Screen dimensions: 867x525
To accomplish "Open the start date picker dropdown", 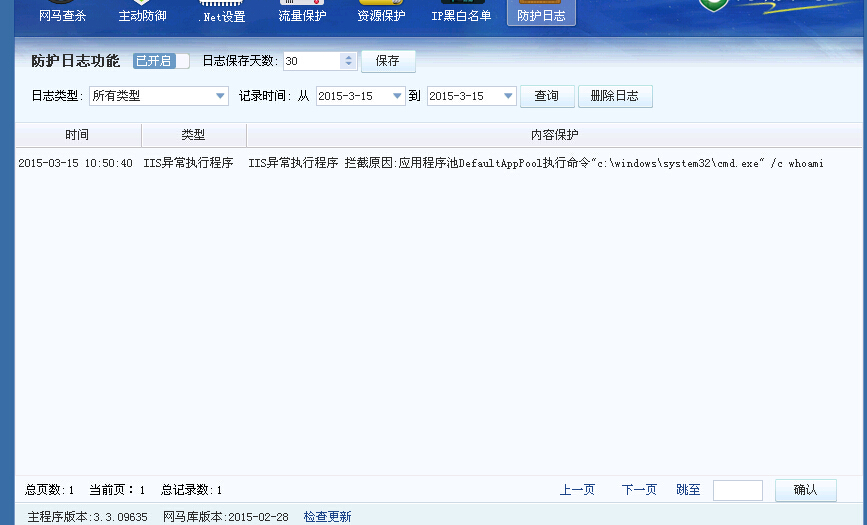I will click(x=396, y=96).
